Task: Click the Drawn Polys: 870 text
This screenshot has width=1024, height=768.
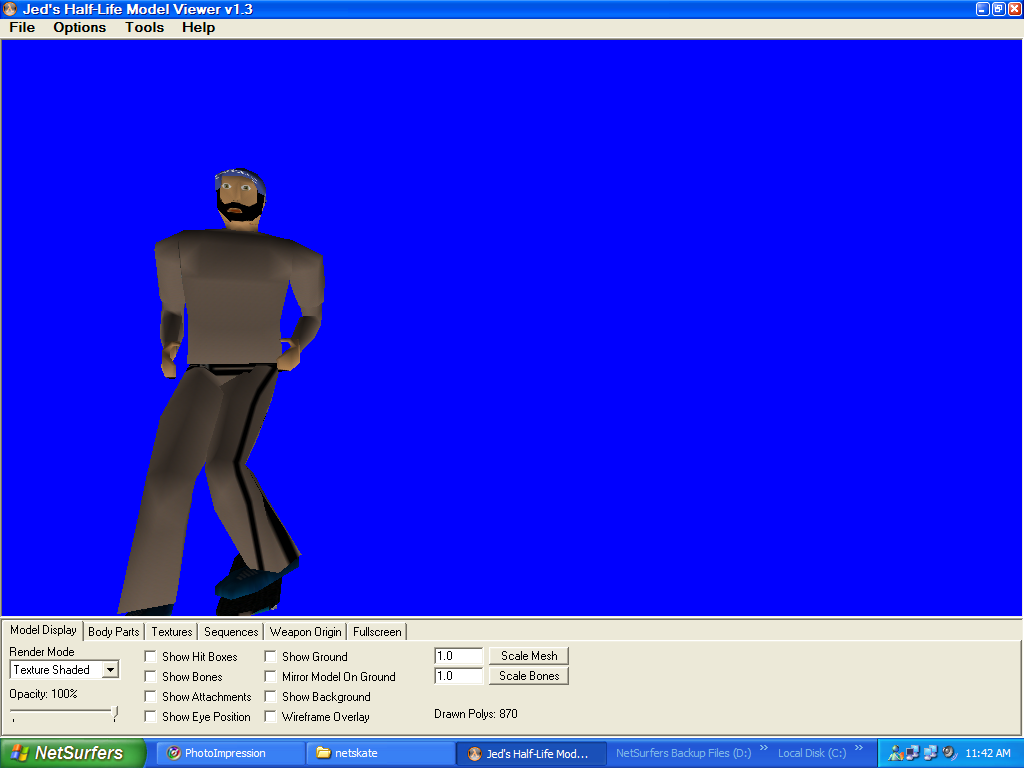Action: [x=475, y=714]
